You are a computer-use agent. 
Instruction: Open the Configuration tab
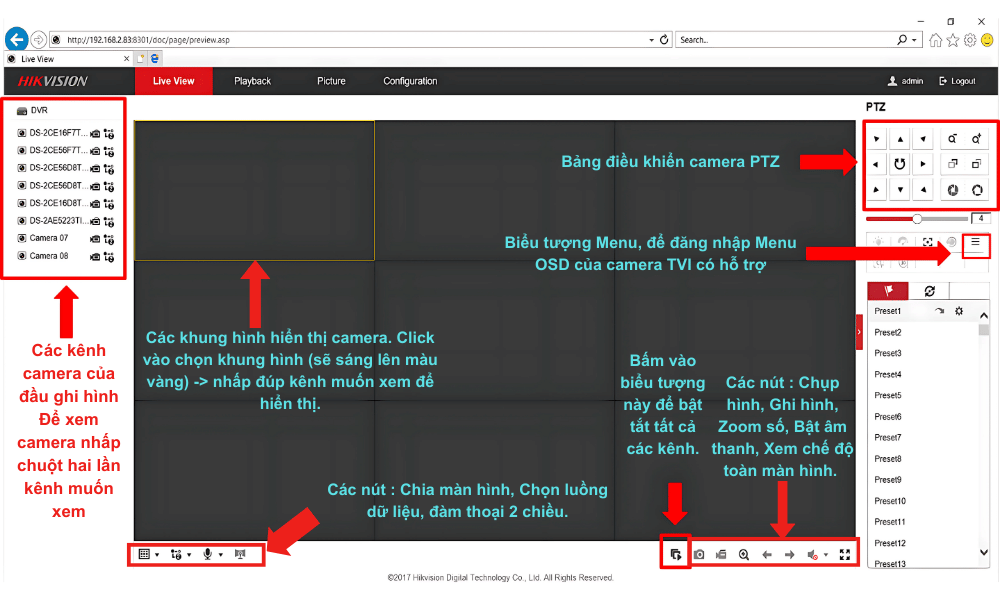410,81
